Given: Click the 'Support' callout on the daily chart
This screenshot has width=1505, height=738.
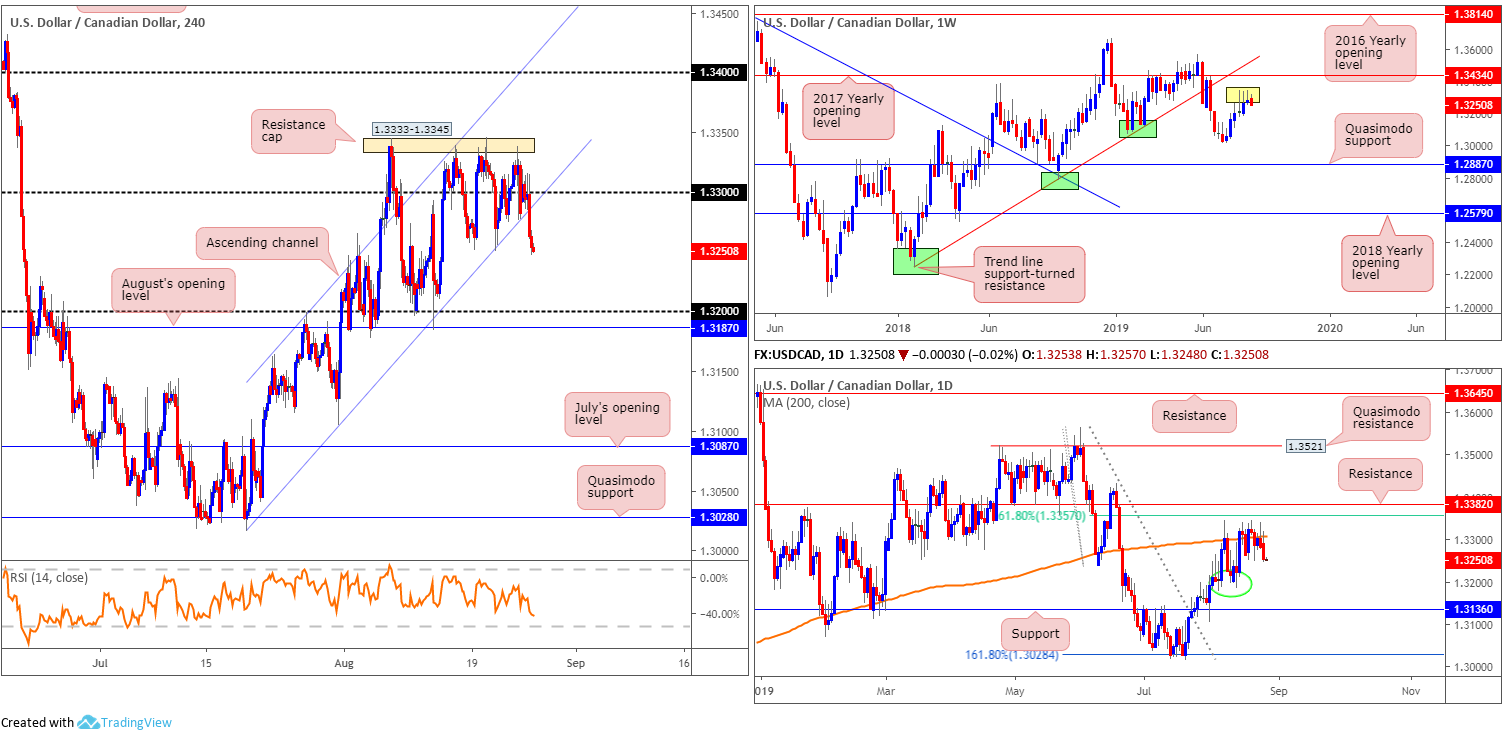Looking at the screenshot, I should click(x=1034, y=634).
